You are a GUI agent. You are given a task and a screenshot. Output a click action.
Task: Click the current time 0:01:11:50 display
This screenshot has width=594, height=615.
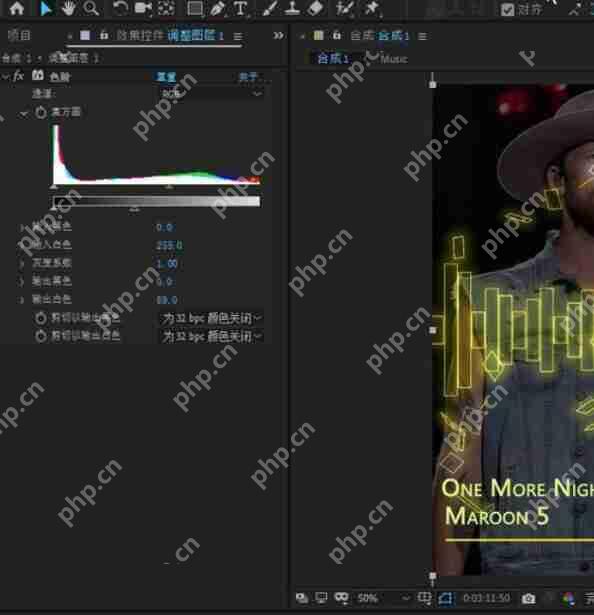point(486,598)
